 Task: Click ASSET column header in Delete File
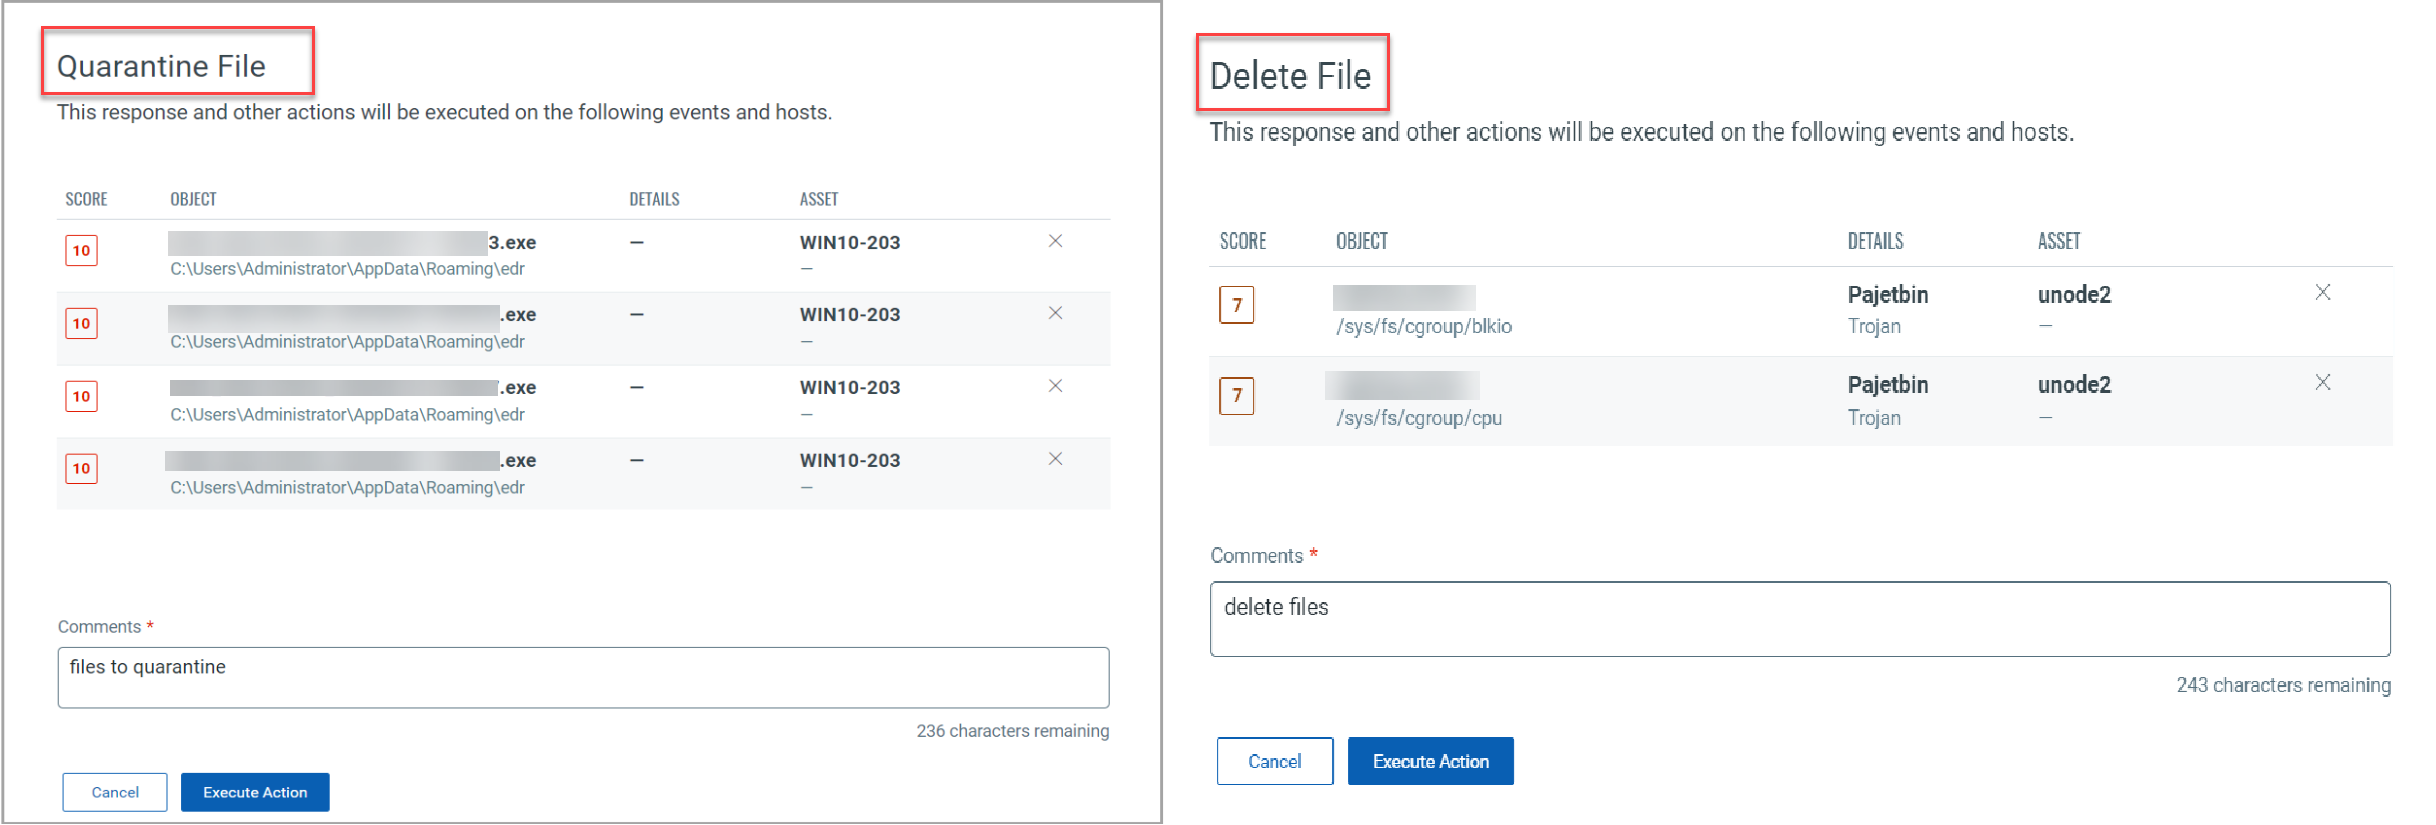coord(2059,241)
